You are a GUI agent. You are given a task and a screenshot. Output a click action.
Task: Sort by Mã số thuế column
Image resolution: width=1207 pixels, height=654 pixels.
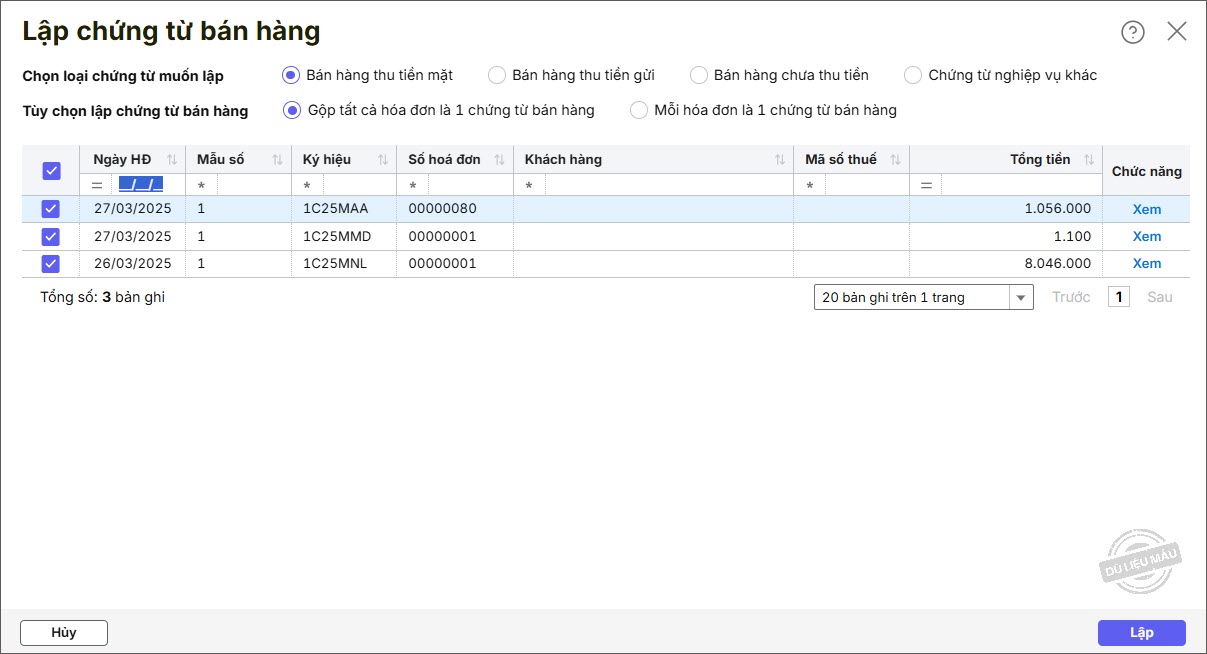click(895, 160)
